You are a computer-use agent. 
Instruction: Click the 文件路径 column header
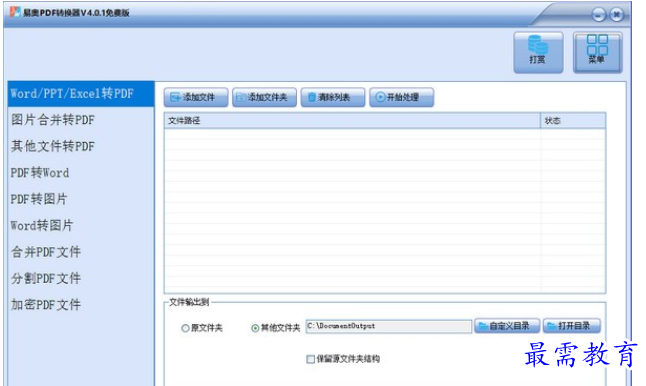tap(352, 121)
